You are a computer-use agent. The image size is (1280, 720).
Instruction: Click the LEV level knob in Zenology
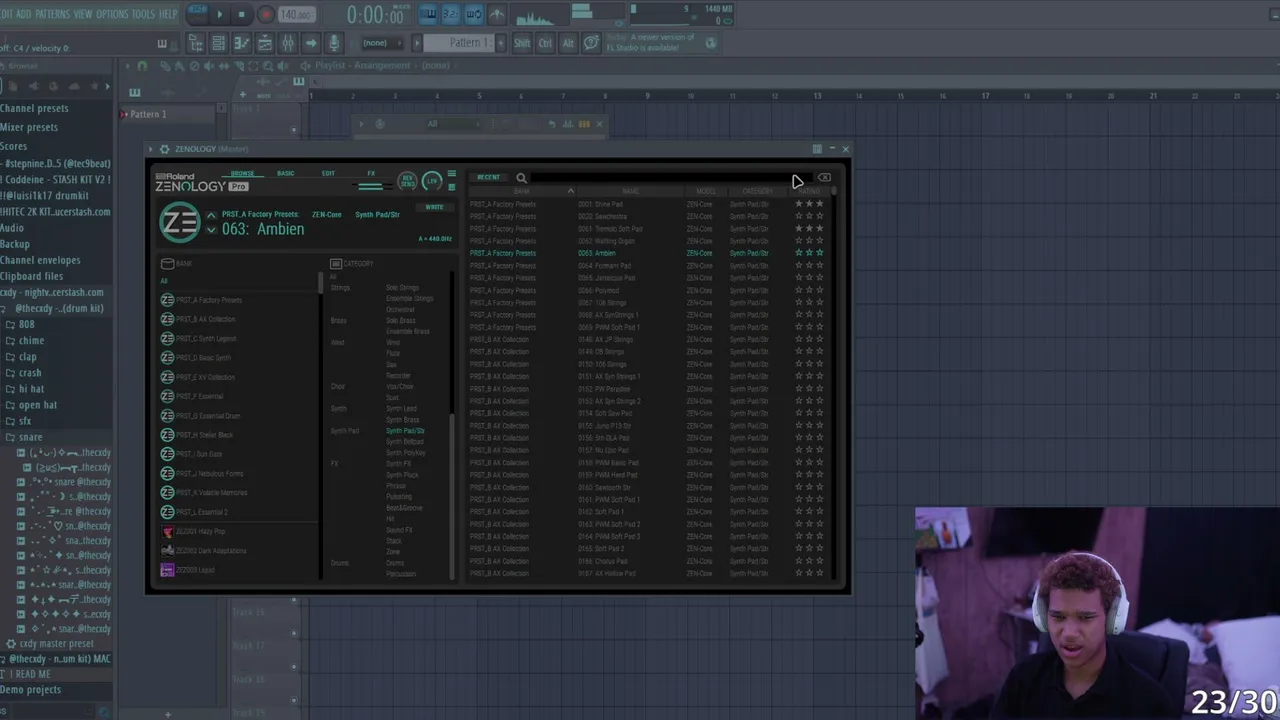[x=431, y=181]
